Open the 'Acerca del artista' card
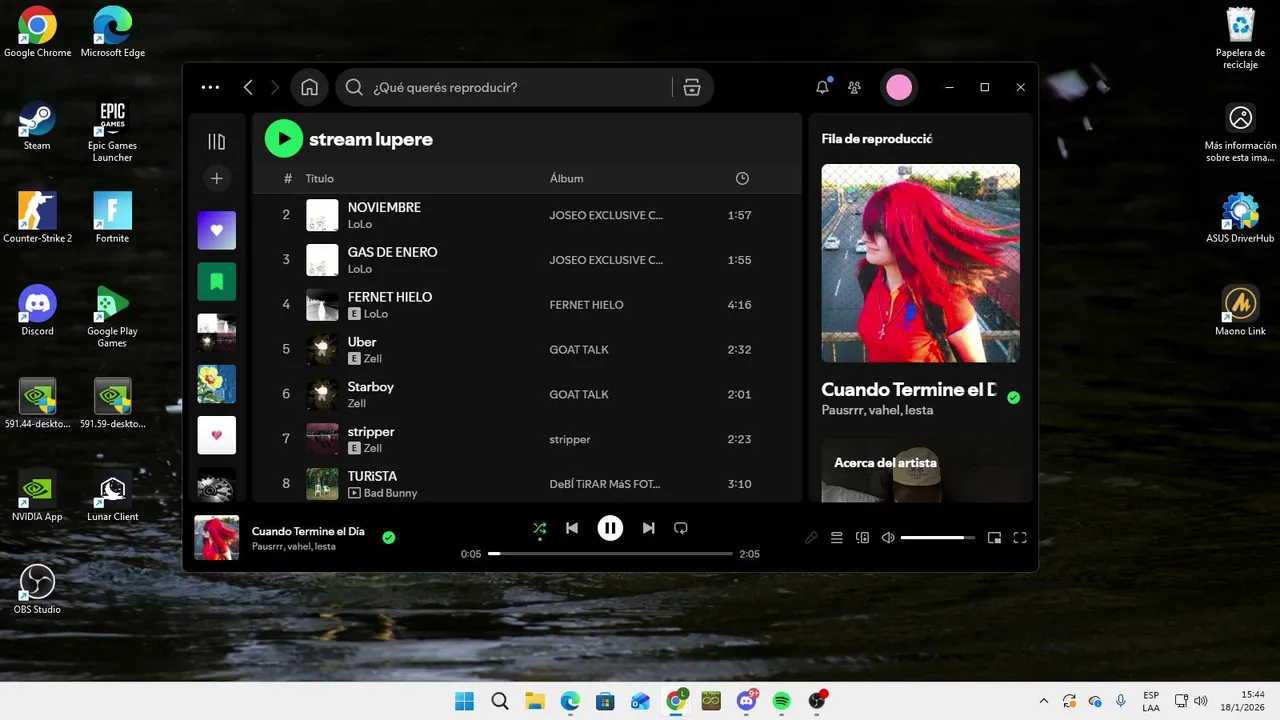Screen dimensions: 1280x720 click(x=921, y=470)
